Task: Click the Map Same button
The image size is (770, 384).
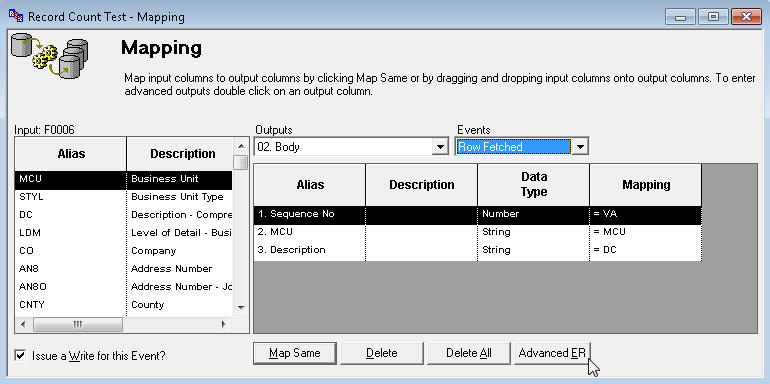Action: (294, 353)
